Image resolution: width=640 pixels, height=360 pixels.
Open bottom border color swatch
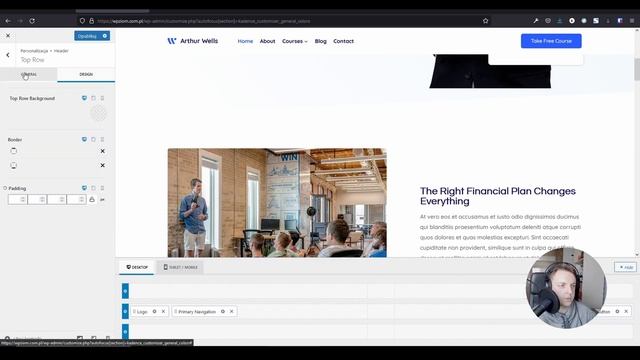tap(14, 165)
